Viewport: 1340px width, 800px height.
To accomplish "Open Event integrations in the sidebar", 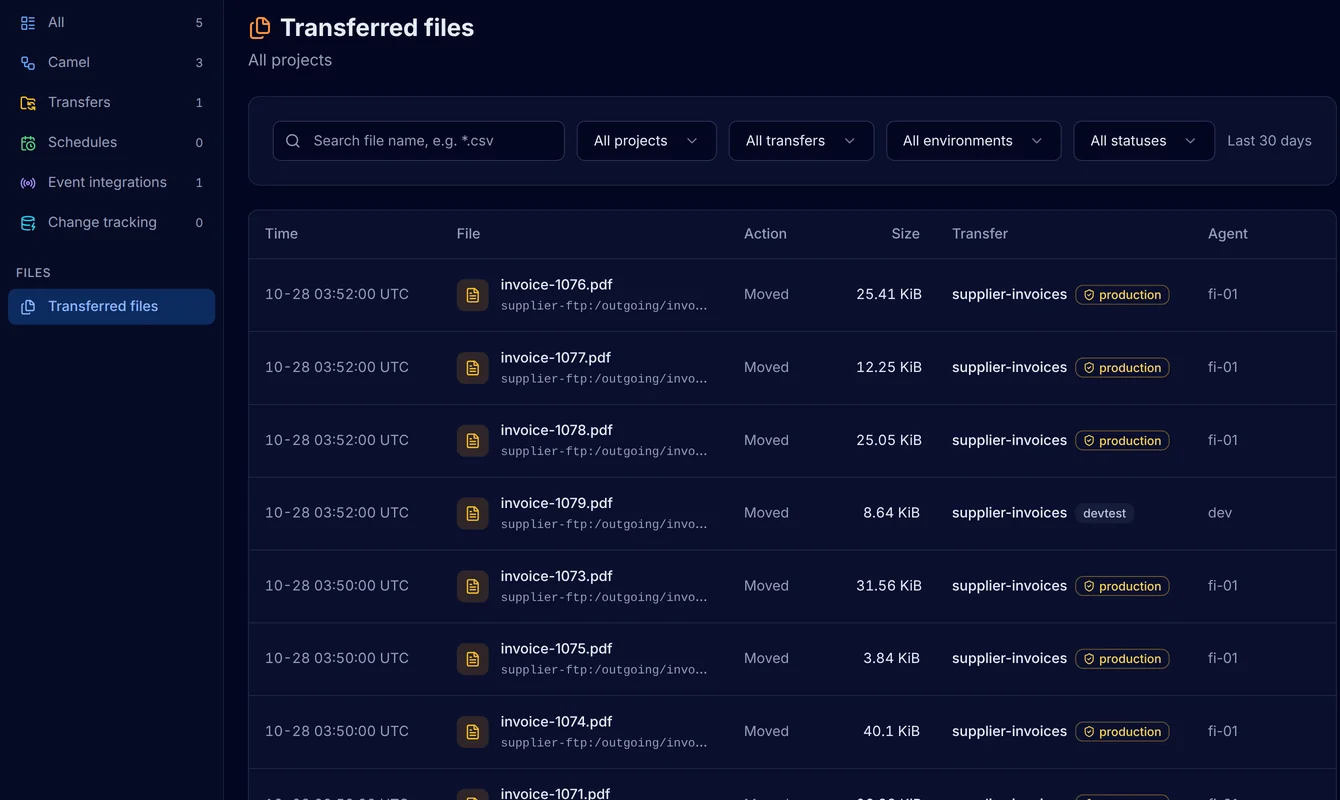I will [x=111, y=182].
